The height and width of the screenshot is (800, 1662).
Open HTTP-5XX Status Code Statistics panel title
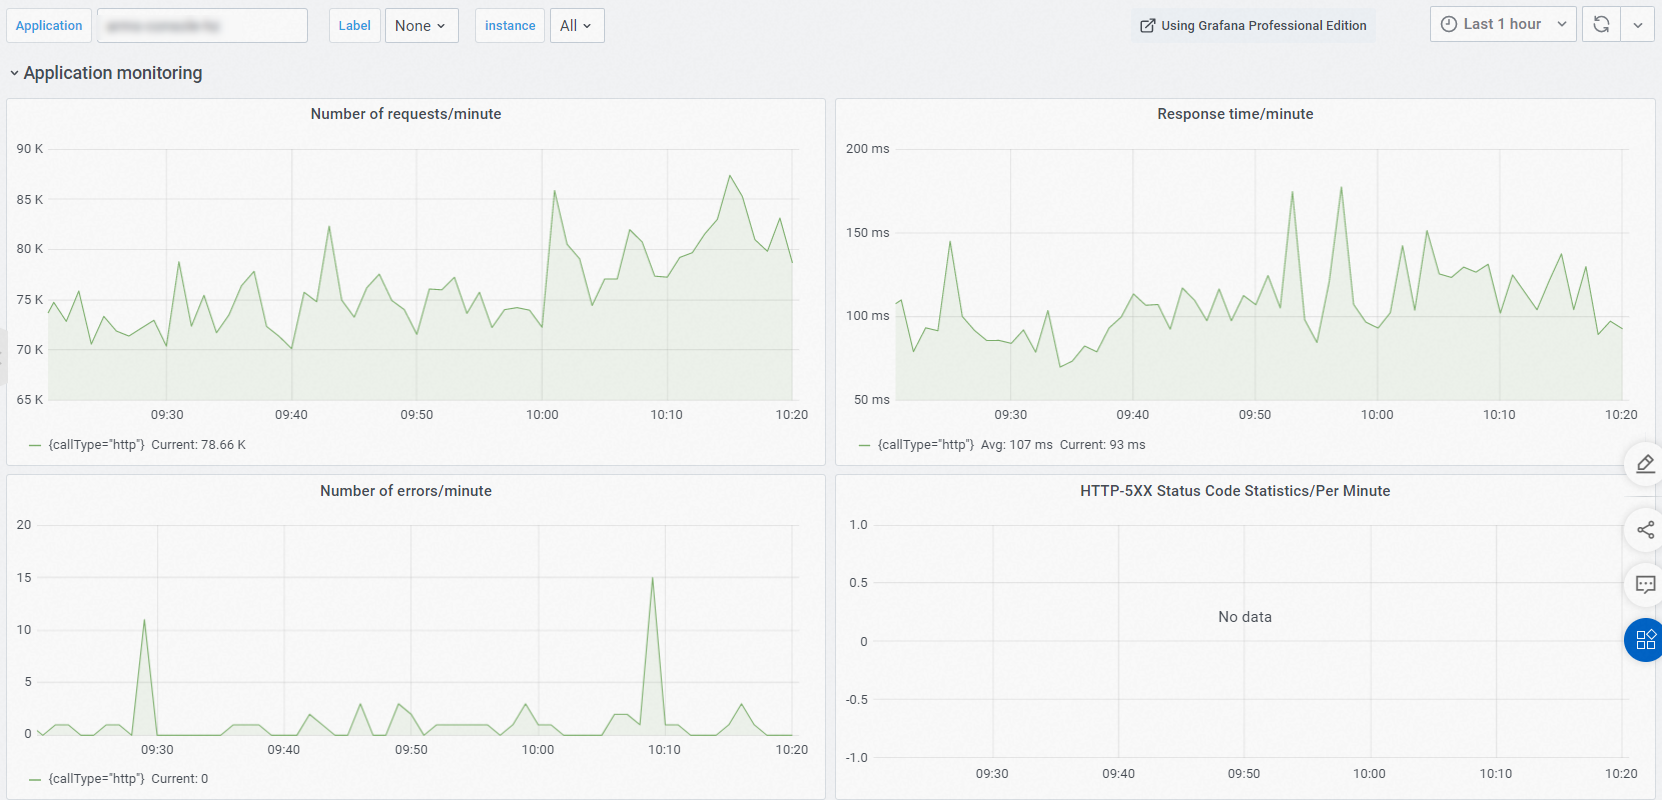1235,491
